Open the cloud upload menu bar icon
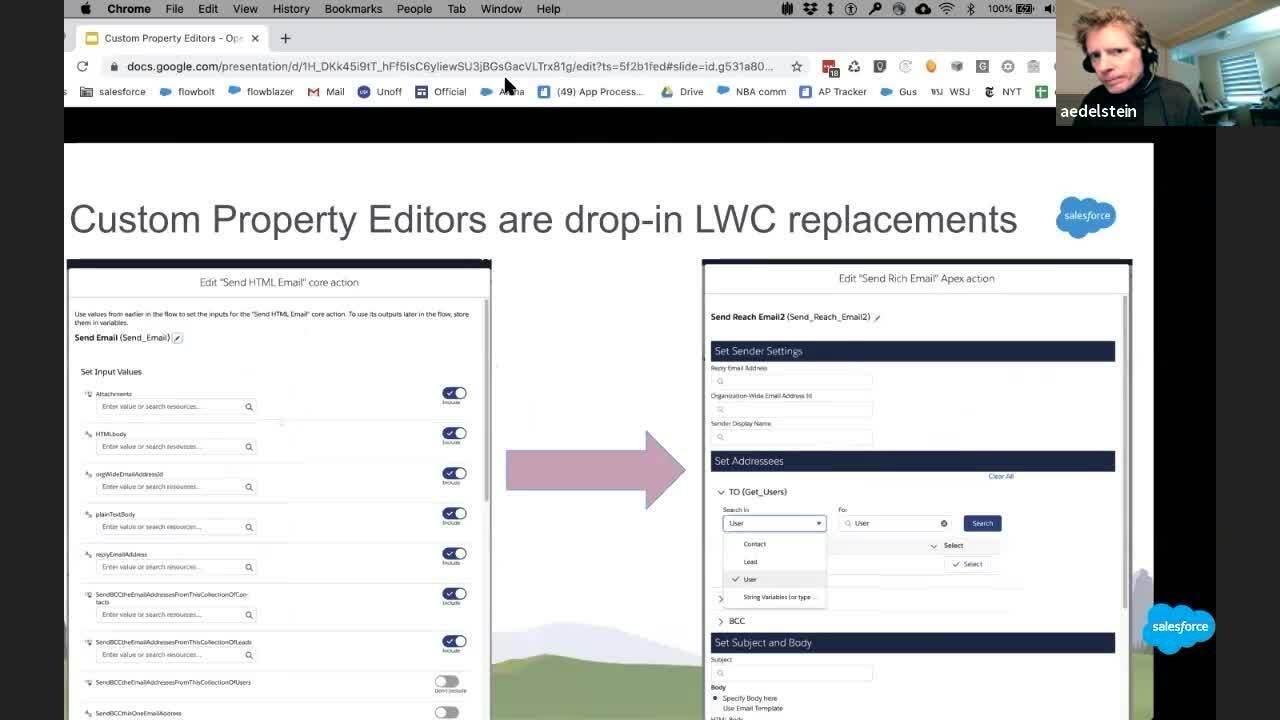The height and width of the screenshot is (720, 1280). point(922,9)
